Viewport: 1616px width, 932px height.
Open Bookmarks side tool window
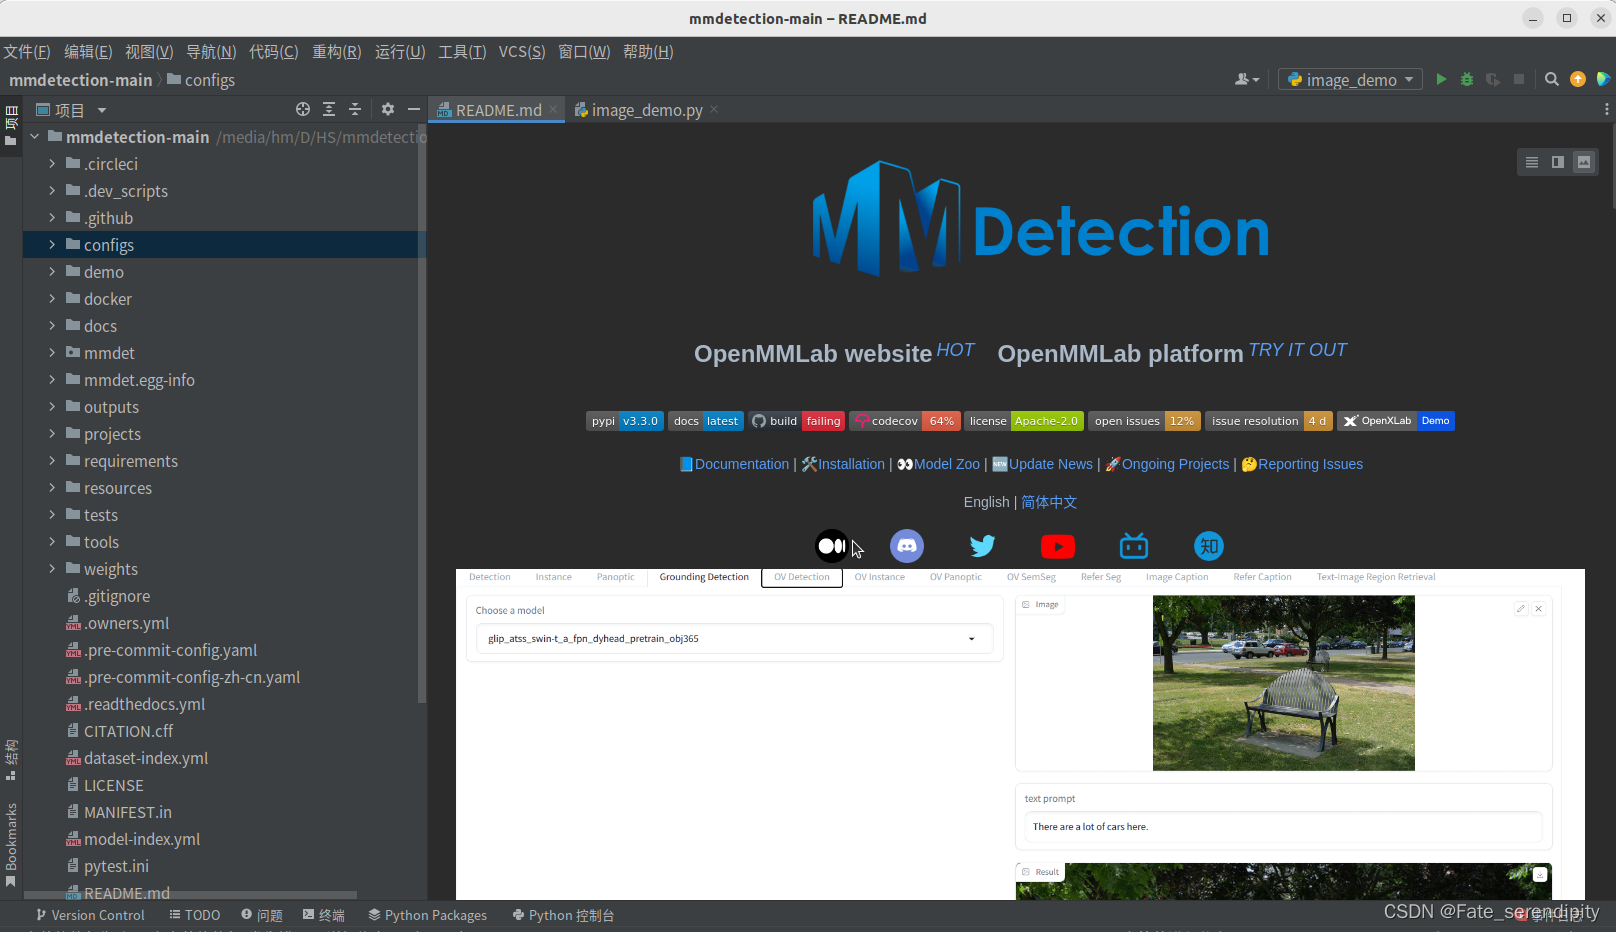click(x=11, y=844)
